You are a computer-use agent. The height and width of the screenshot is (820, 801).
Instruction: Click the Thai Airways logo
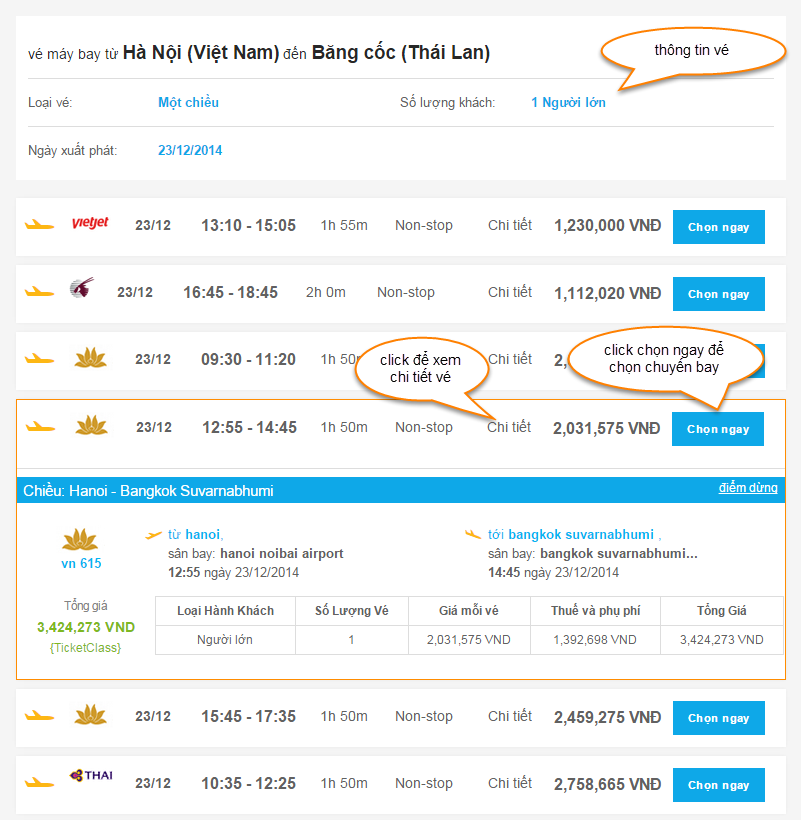point(91,776)
